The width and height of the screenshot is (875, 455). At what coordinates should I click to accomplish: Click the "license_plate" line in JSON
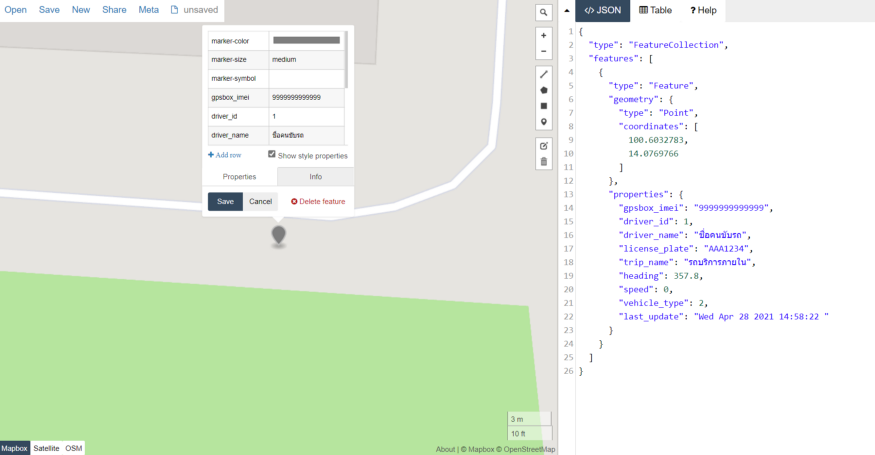pos(686,248)
